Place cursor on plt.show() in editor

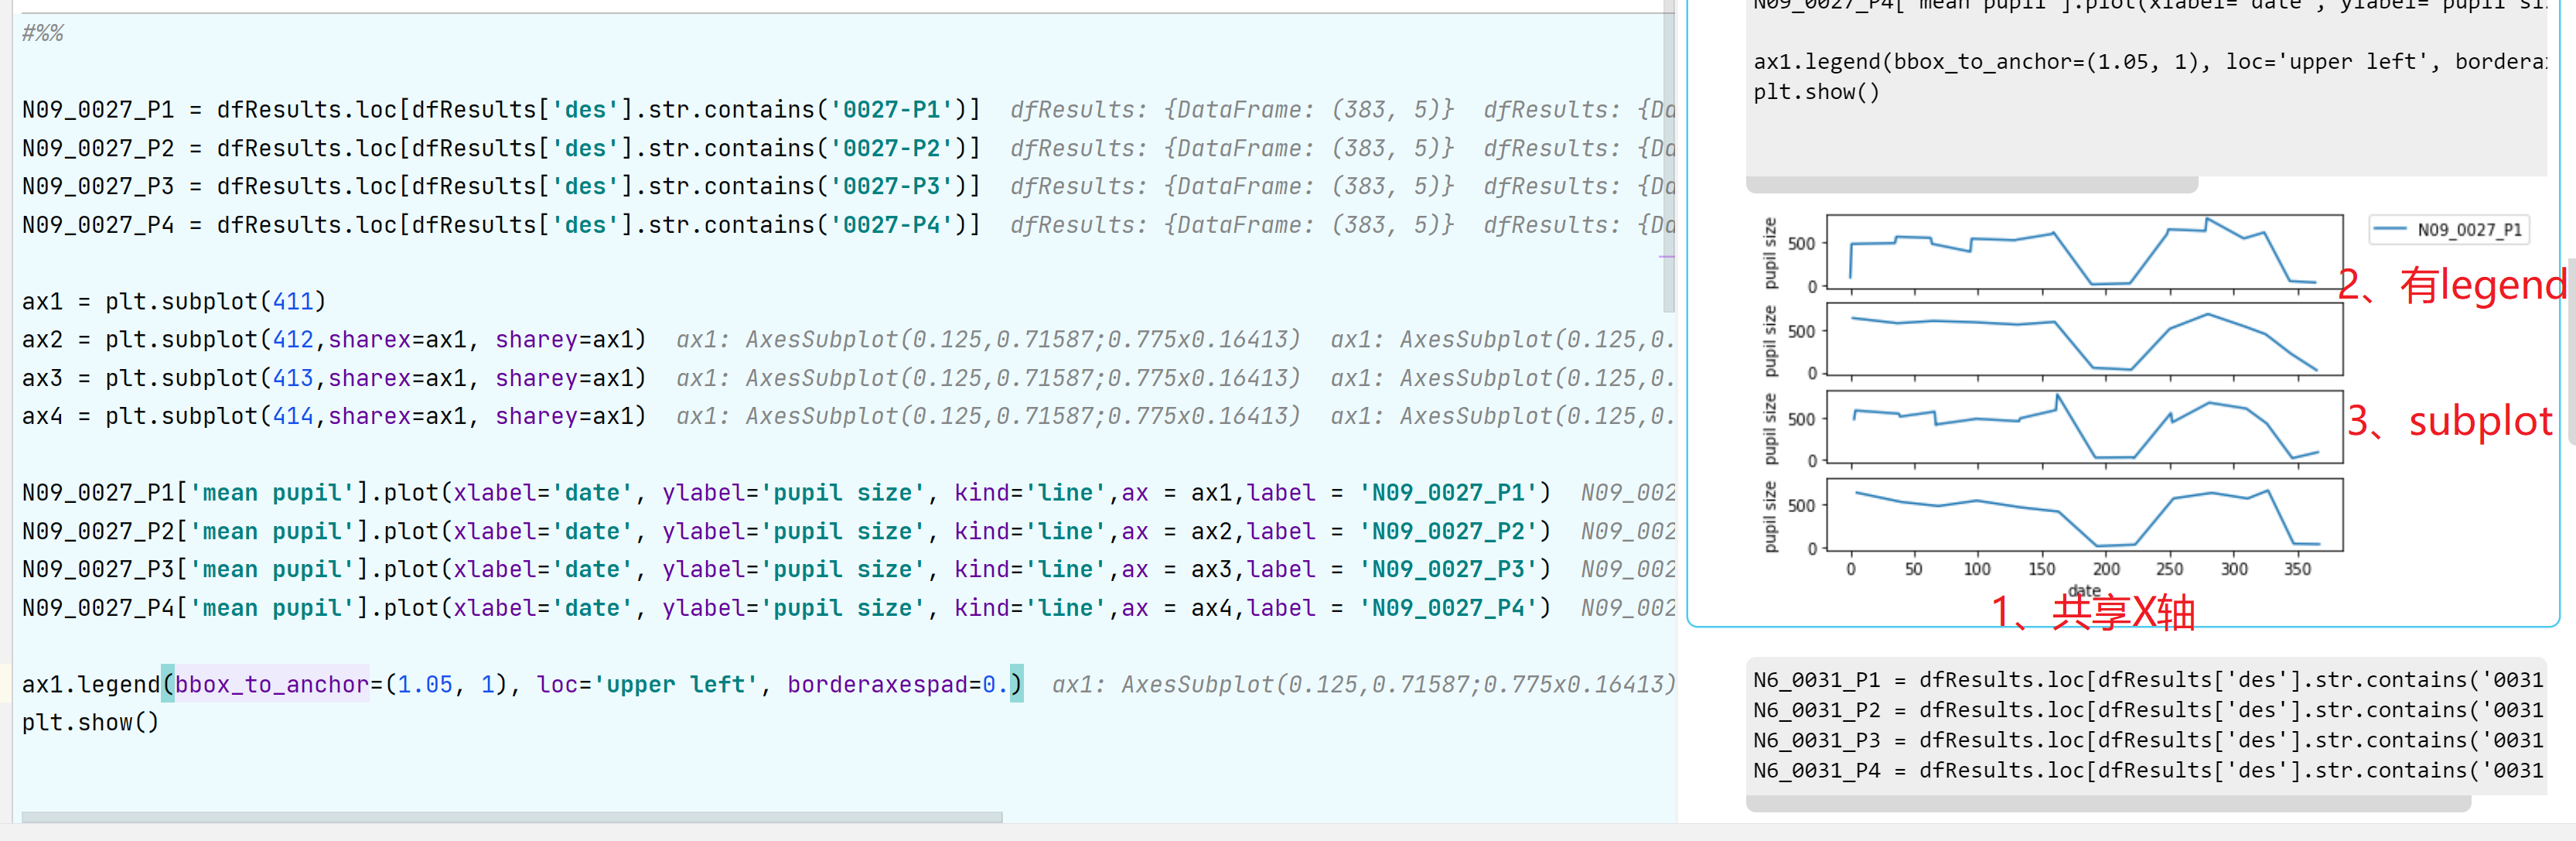click(x=90, y=722)
